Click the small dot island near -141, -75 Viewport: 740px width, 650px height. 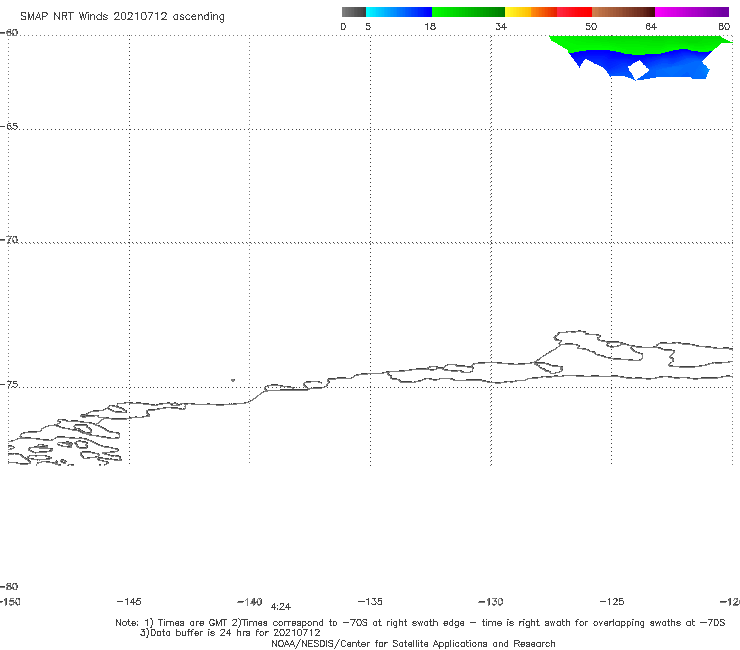233,380
